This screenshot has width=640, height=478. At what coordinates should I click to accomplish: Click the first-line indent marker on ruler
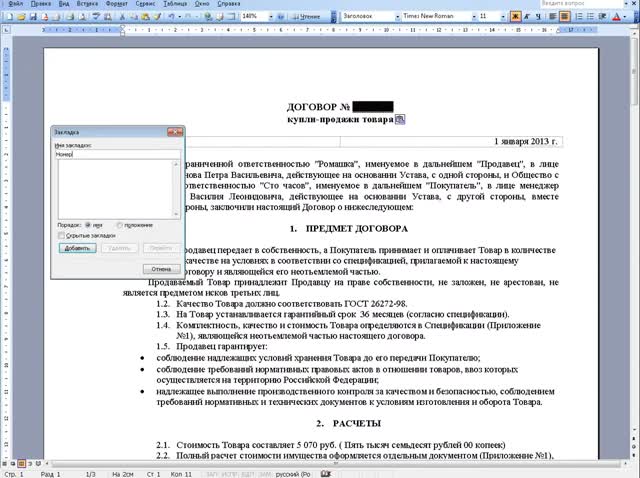pos(122,27)
